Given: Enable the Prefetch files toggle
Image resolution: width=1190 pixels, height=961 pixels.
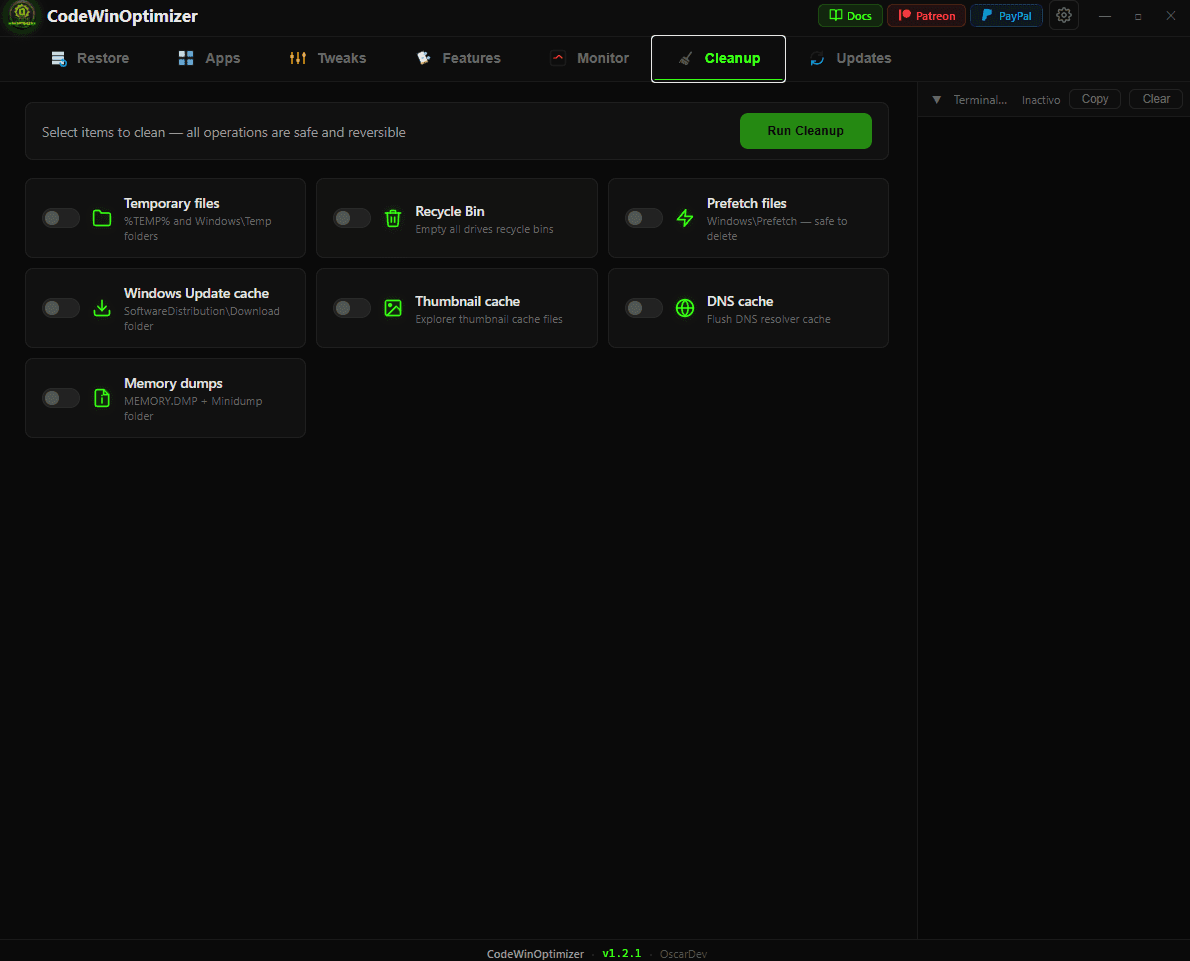Looking at the screenshot, I should (644, 219).
